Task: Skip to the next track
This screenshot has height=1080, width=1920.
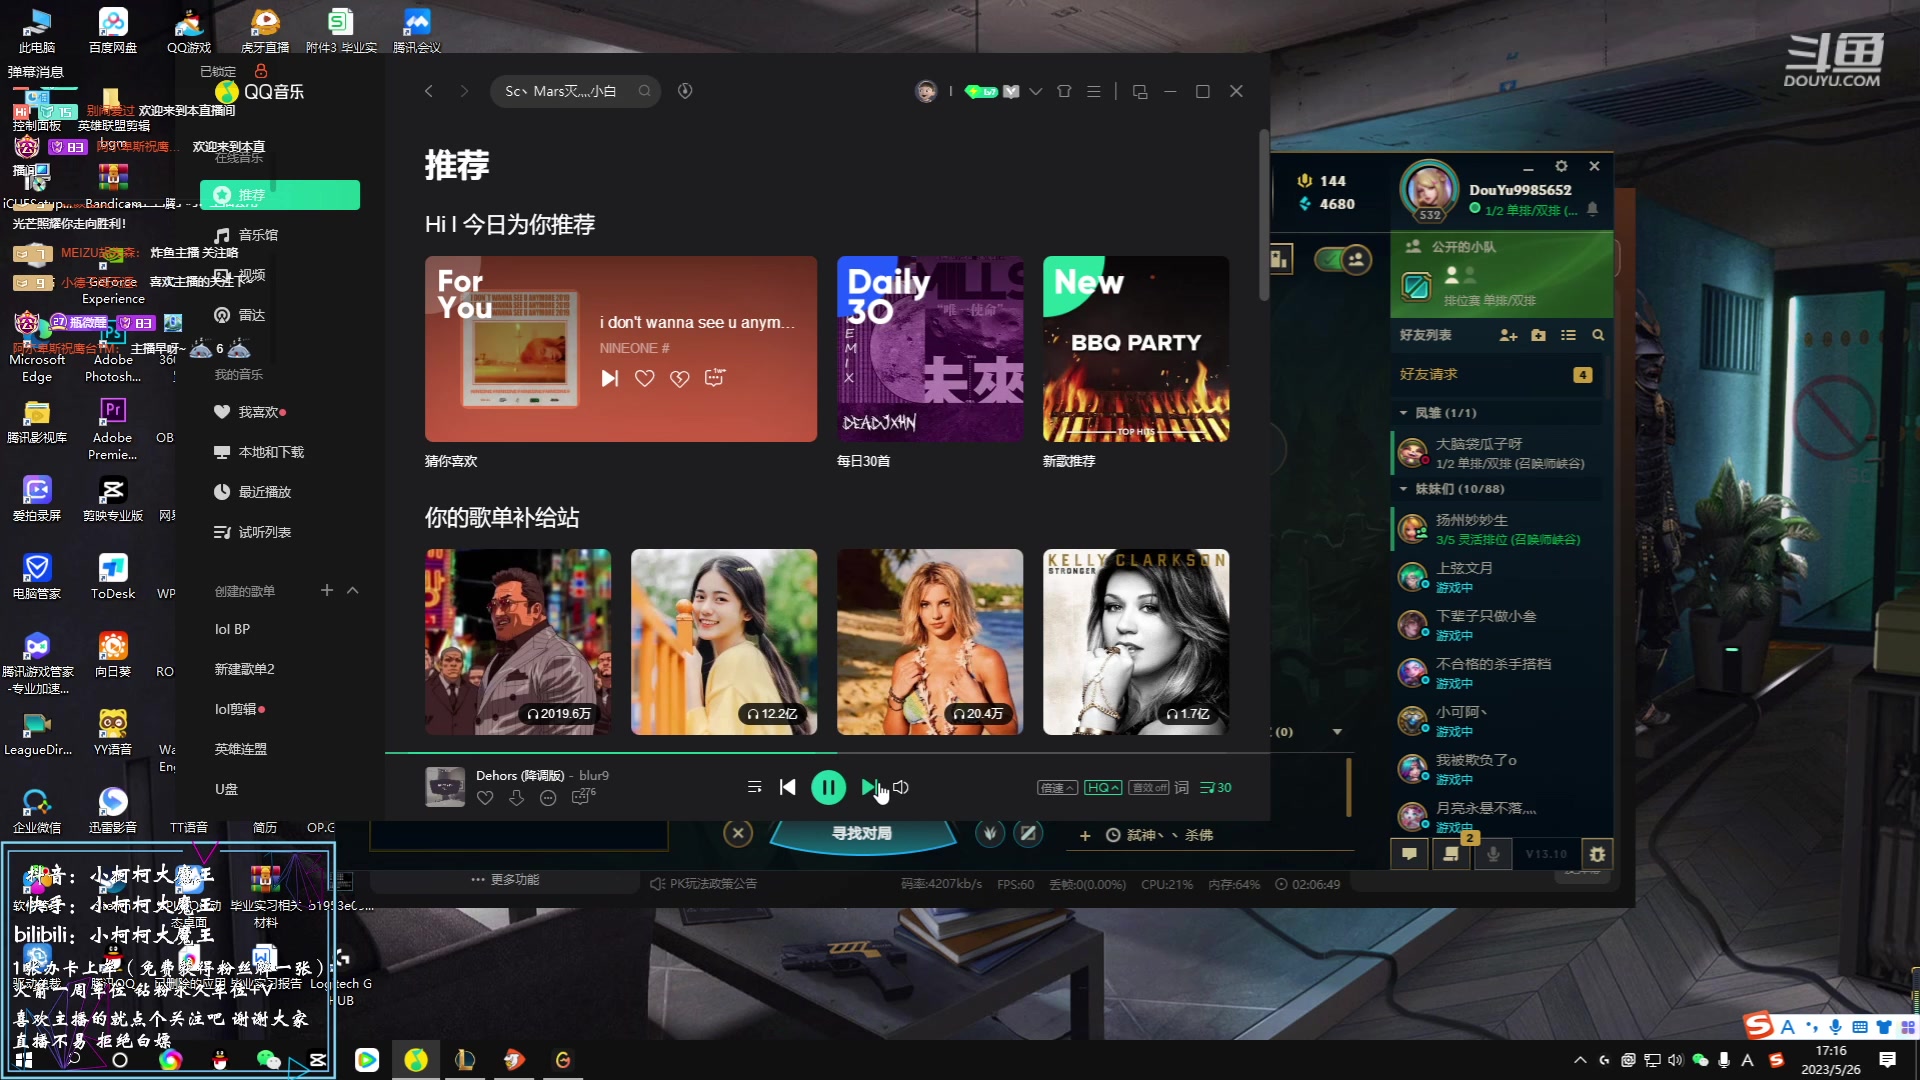Action: 869,788
